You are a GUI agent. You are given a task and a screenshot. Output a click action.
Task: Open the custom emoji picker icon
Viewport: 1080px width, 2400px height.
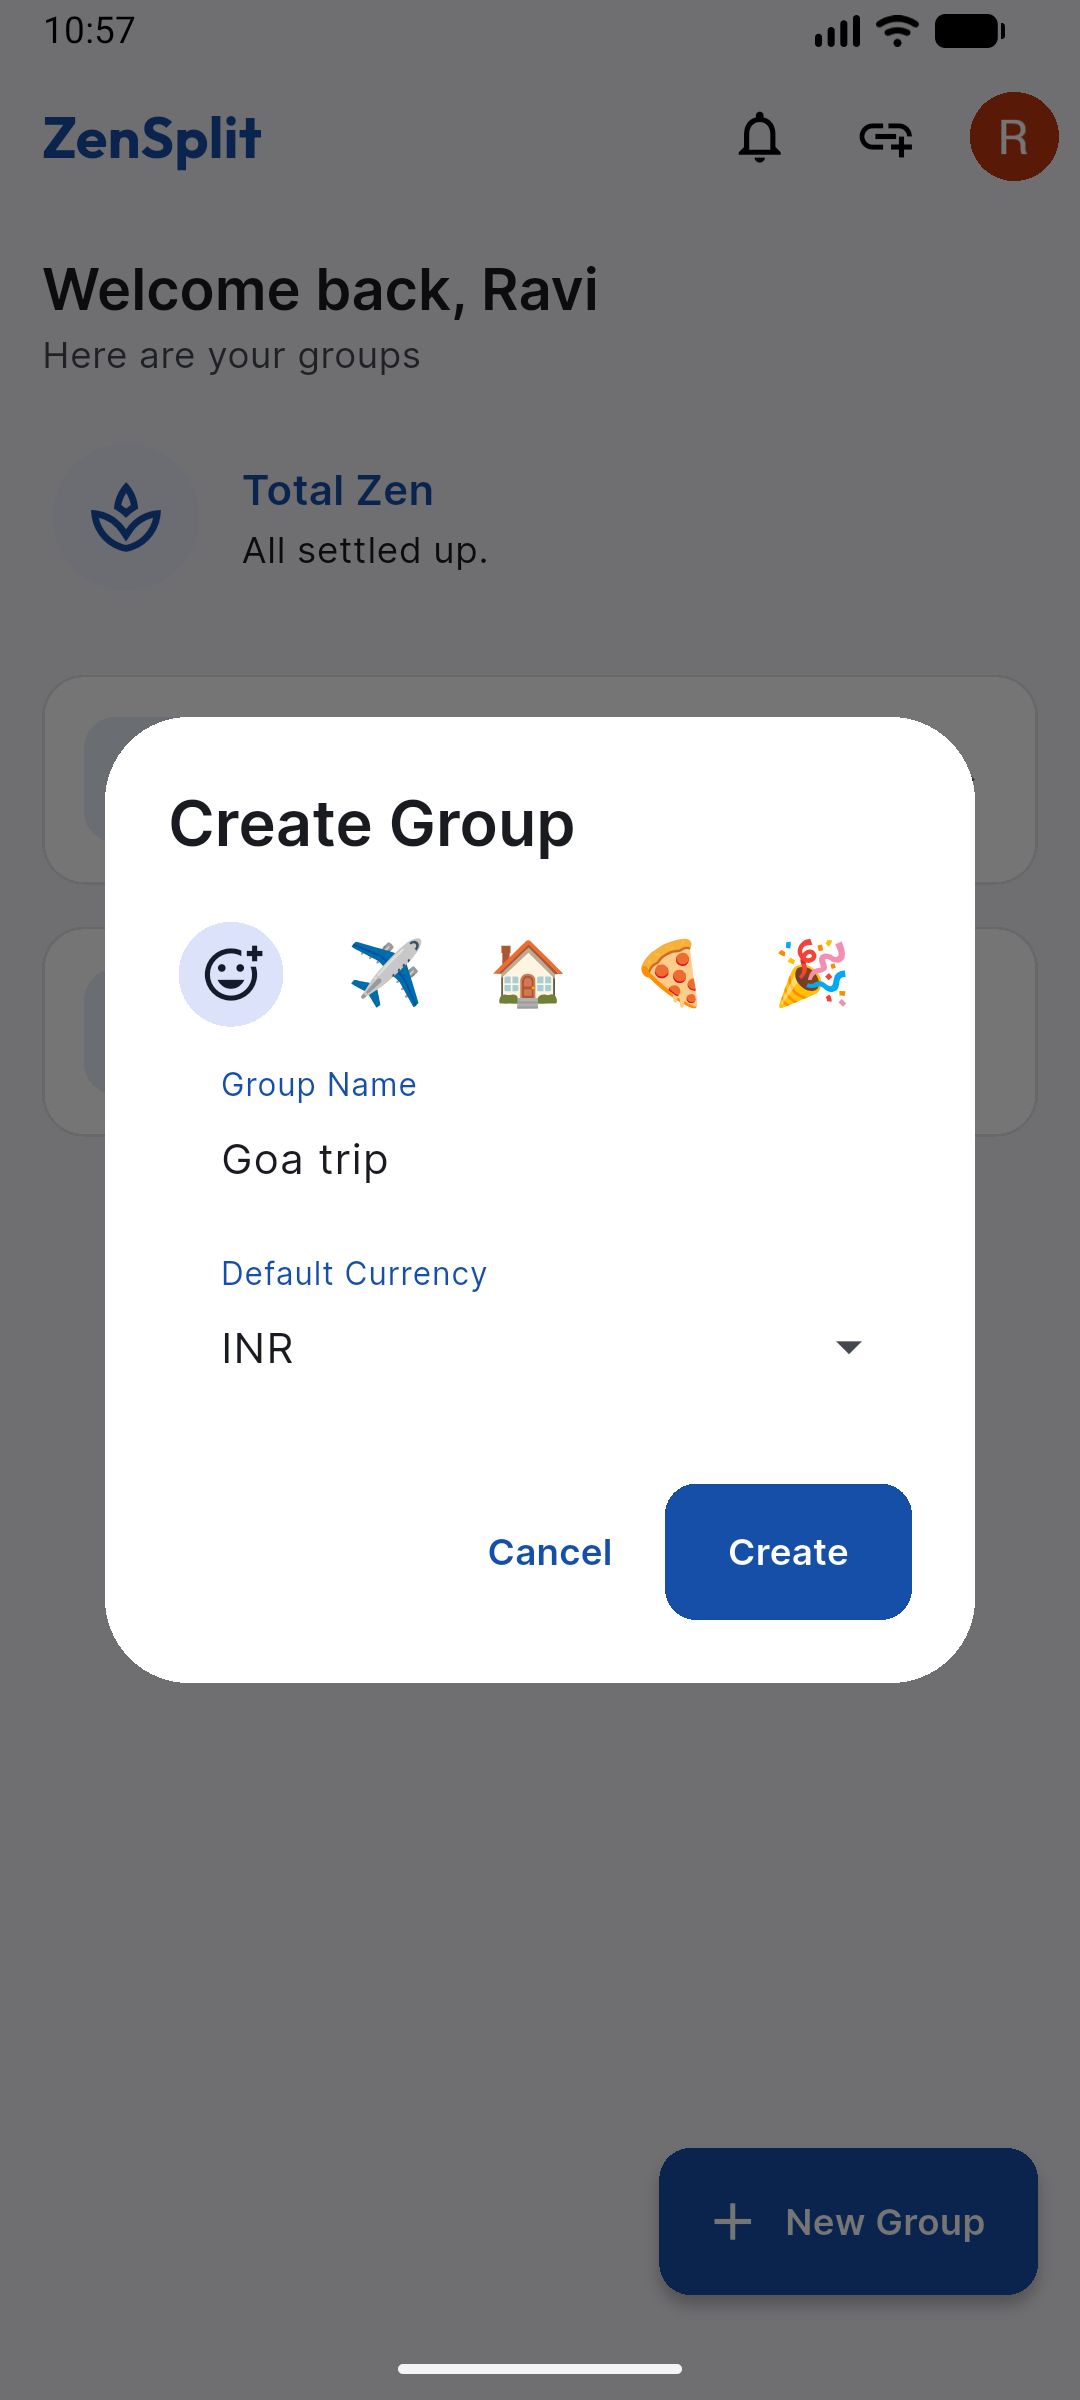(x=231, y=974)
